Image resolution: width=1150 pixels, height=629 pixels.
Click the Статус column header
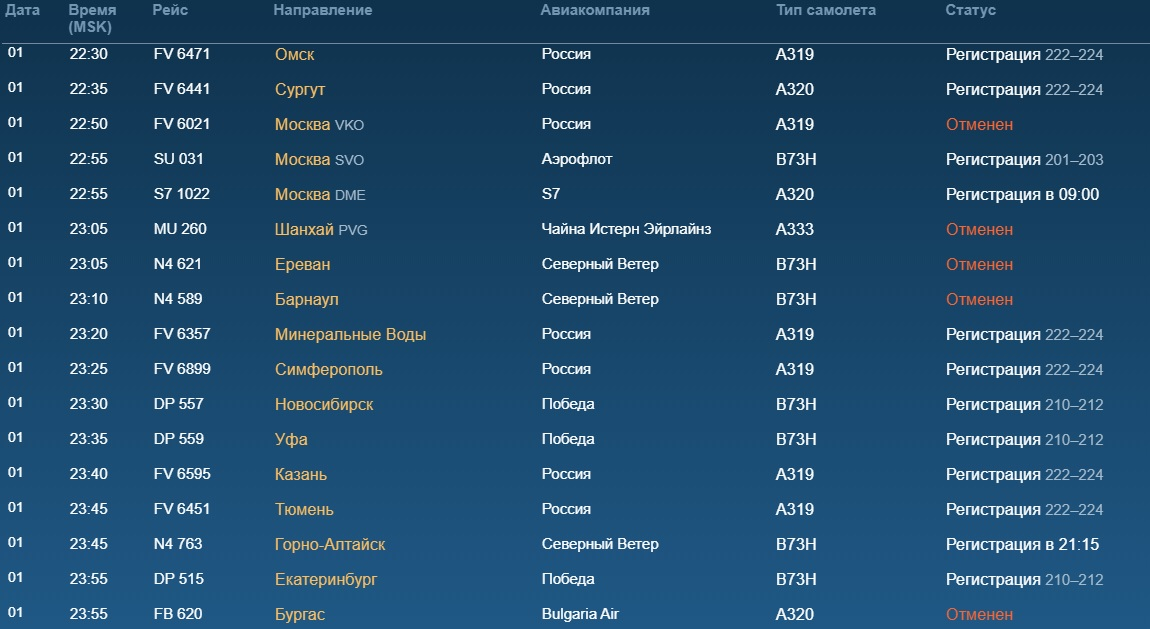(970, 10)
